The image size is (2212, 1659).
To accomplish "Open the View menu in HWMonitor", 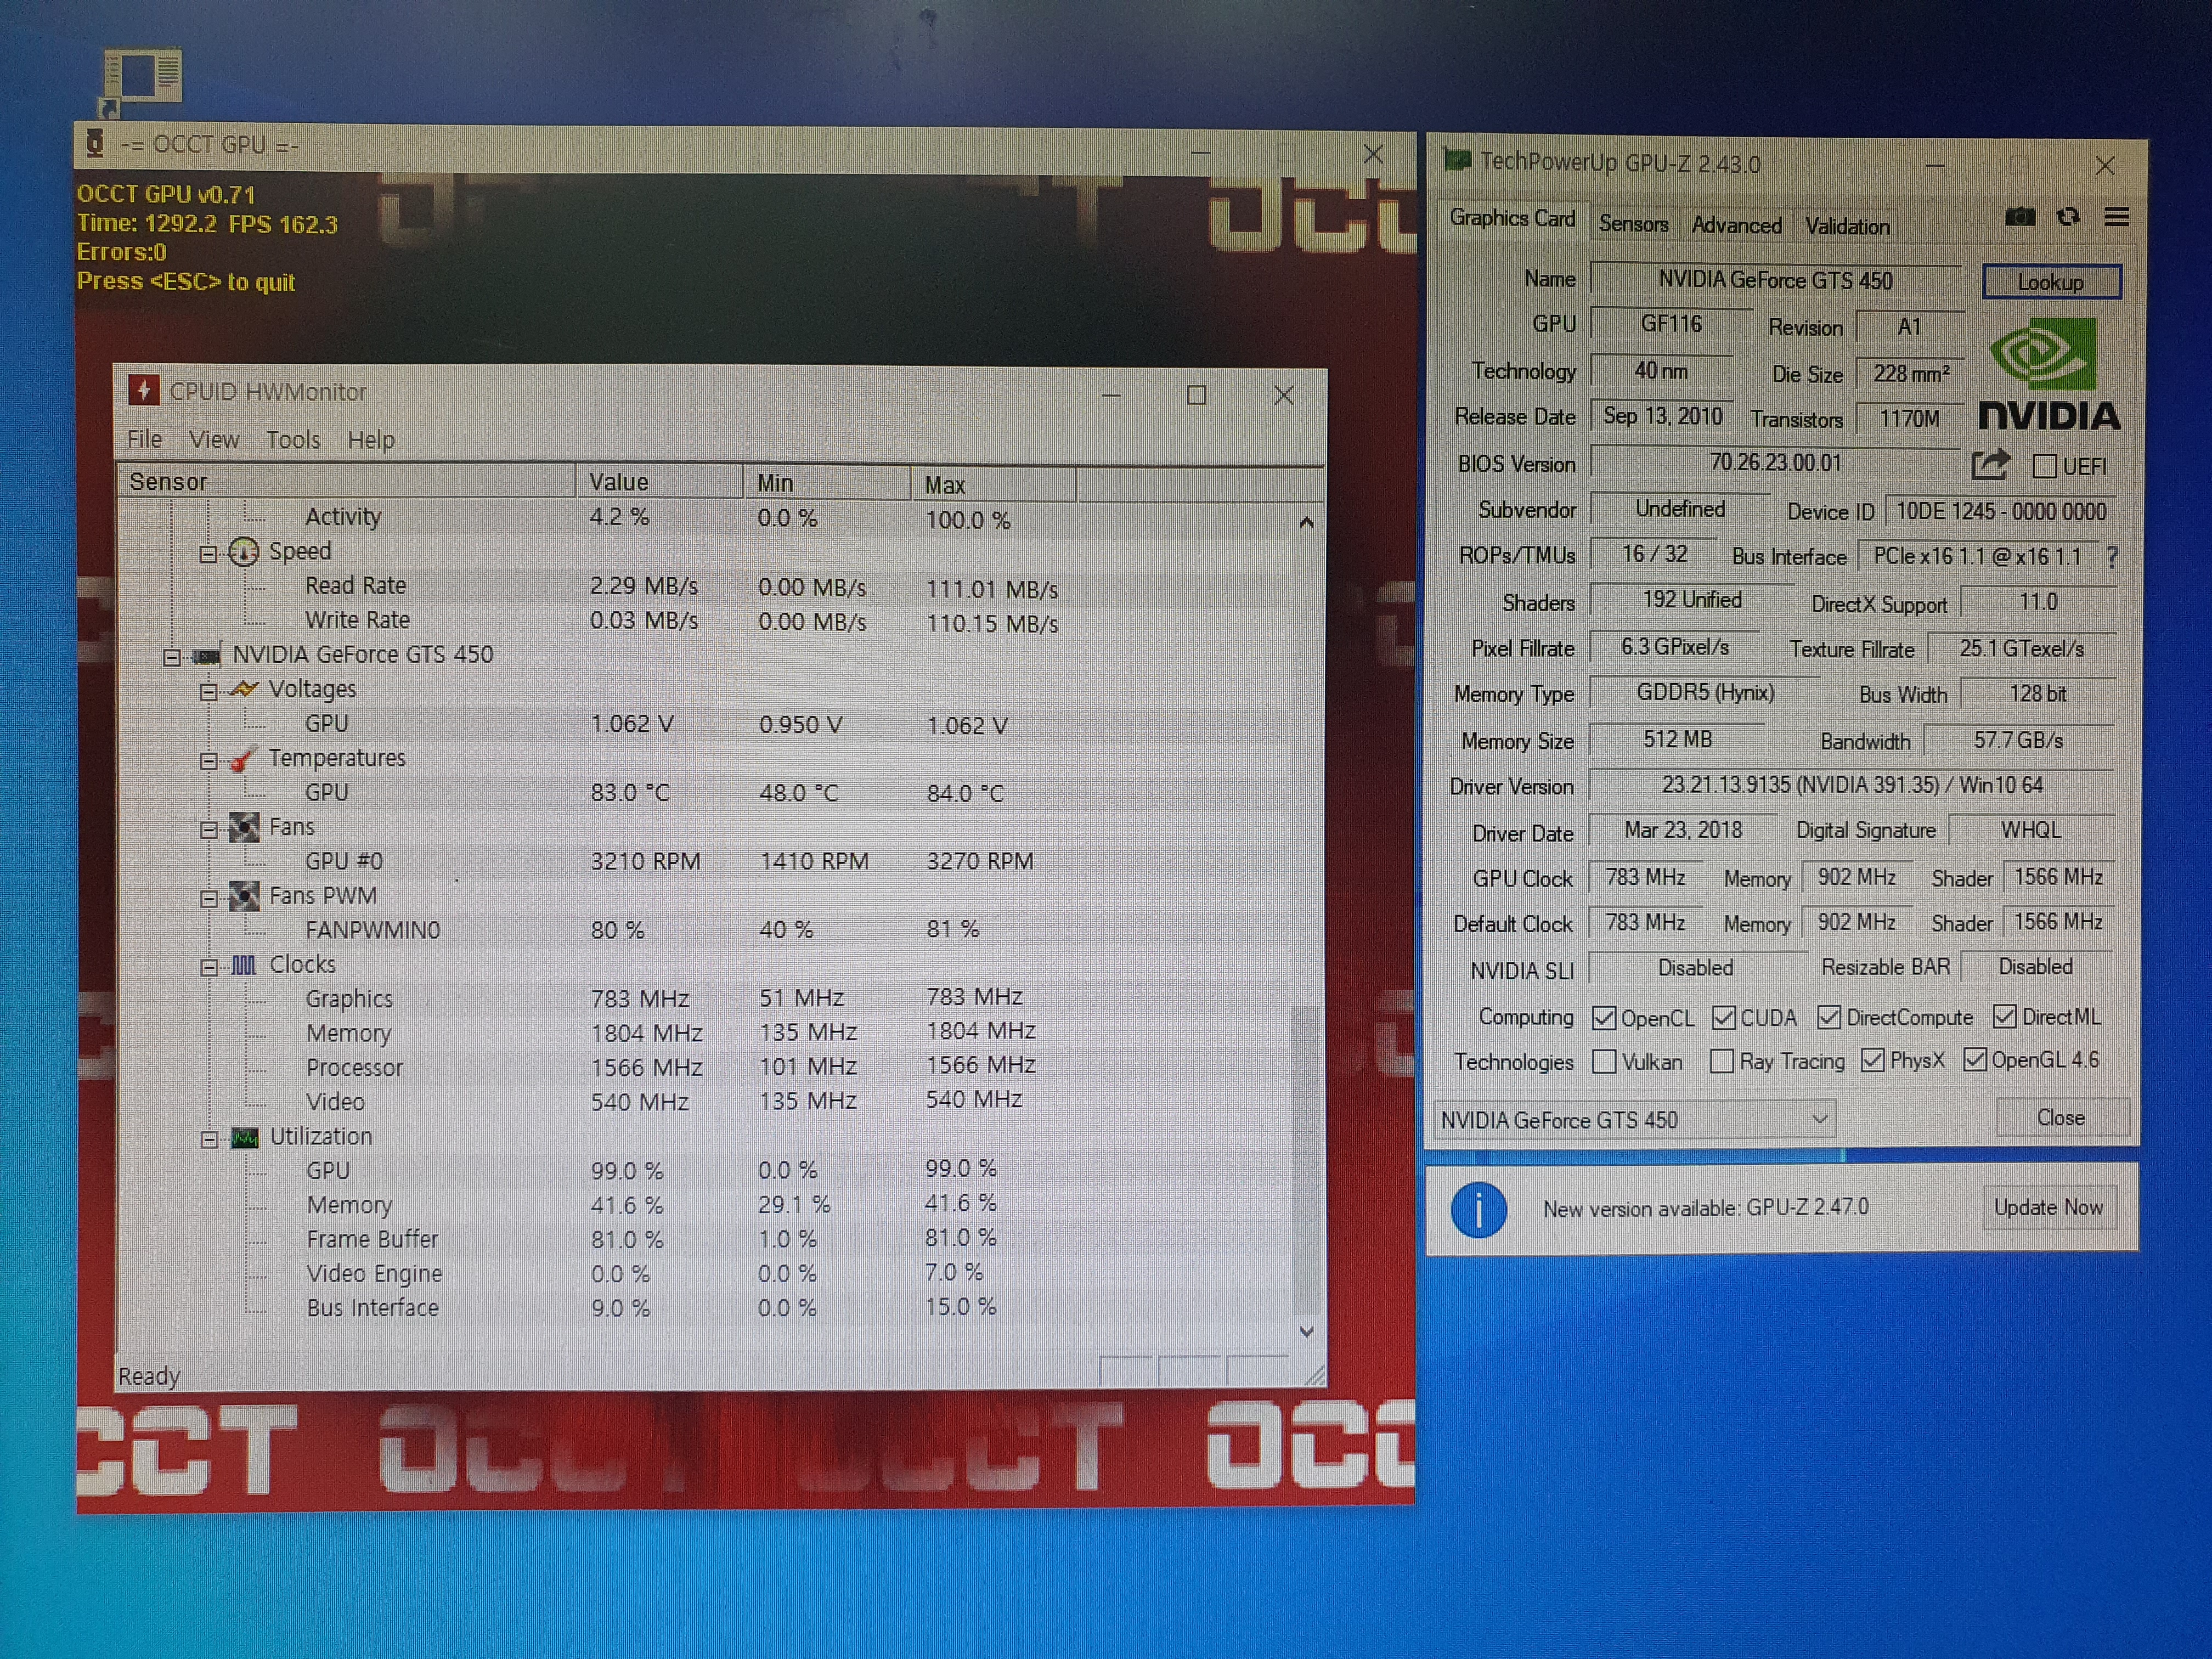I will tap(214, 440).
